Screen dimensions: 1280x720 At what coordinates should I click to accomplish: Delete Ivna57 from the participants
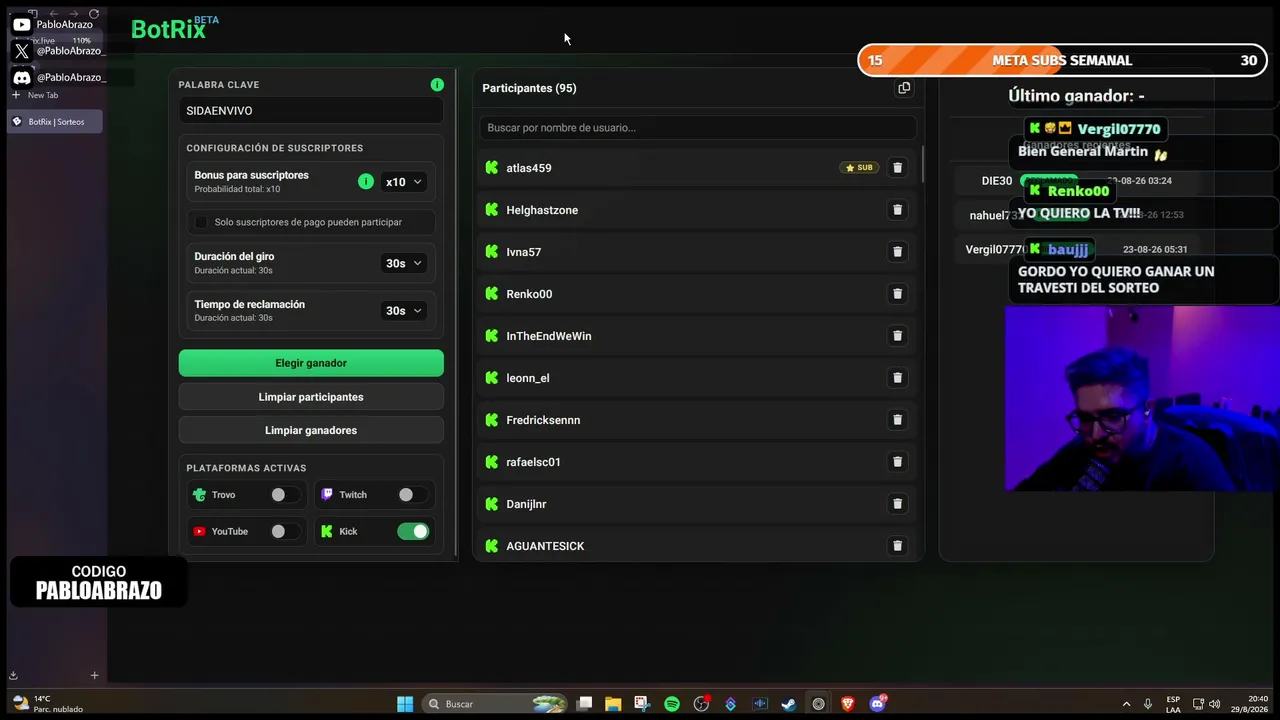pyautogui.click(x=897, y=252)
